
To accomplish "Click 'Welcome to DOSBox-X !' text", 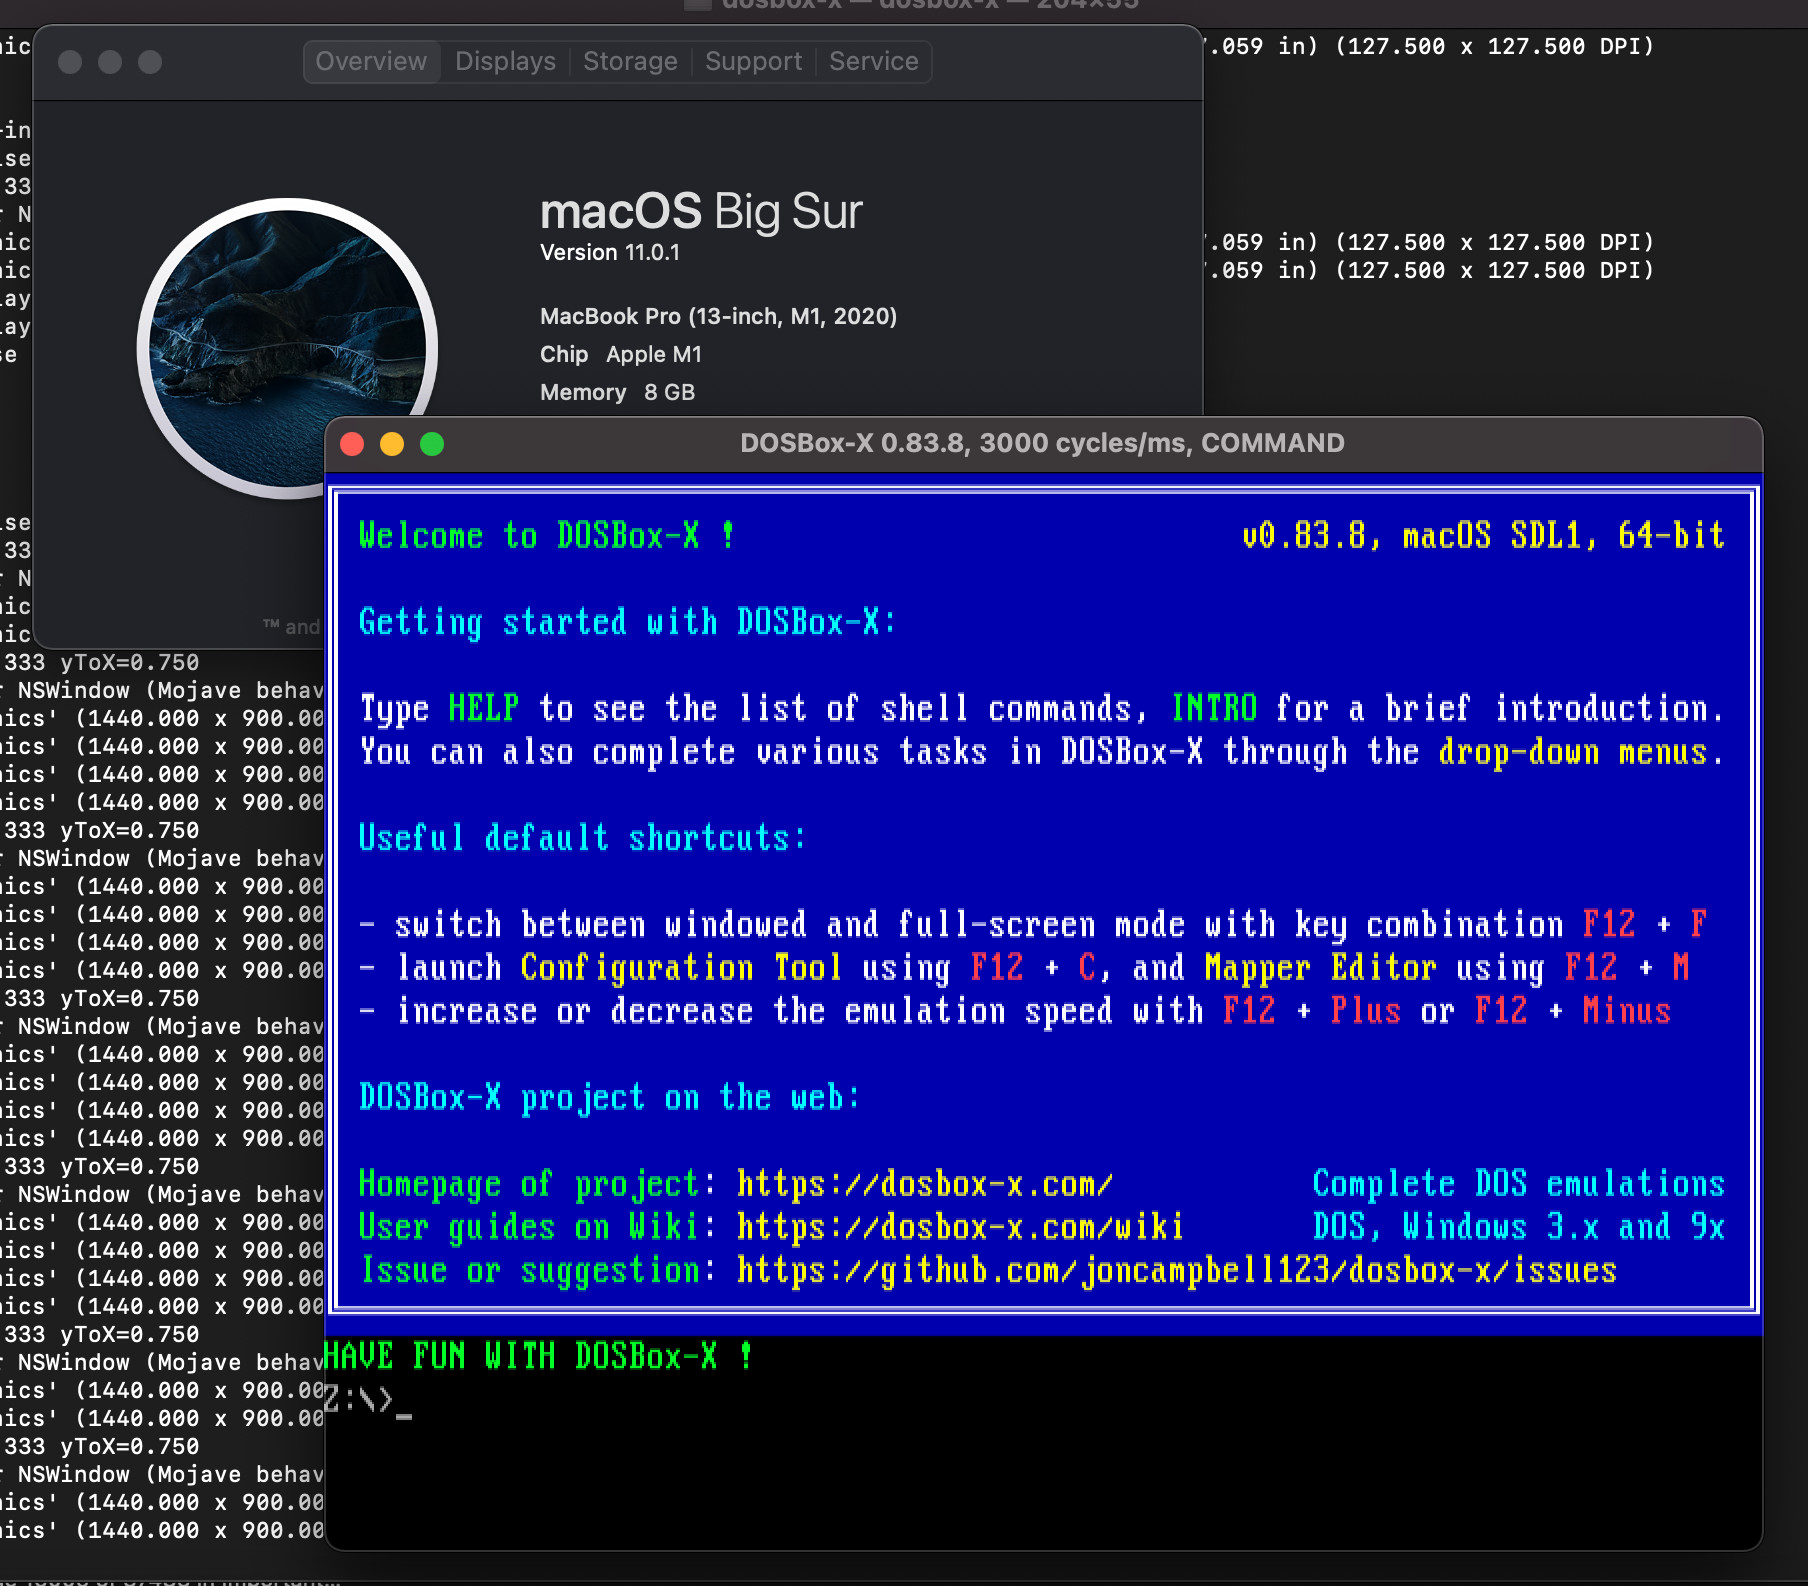I will [x=547, y=536].
